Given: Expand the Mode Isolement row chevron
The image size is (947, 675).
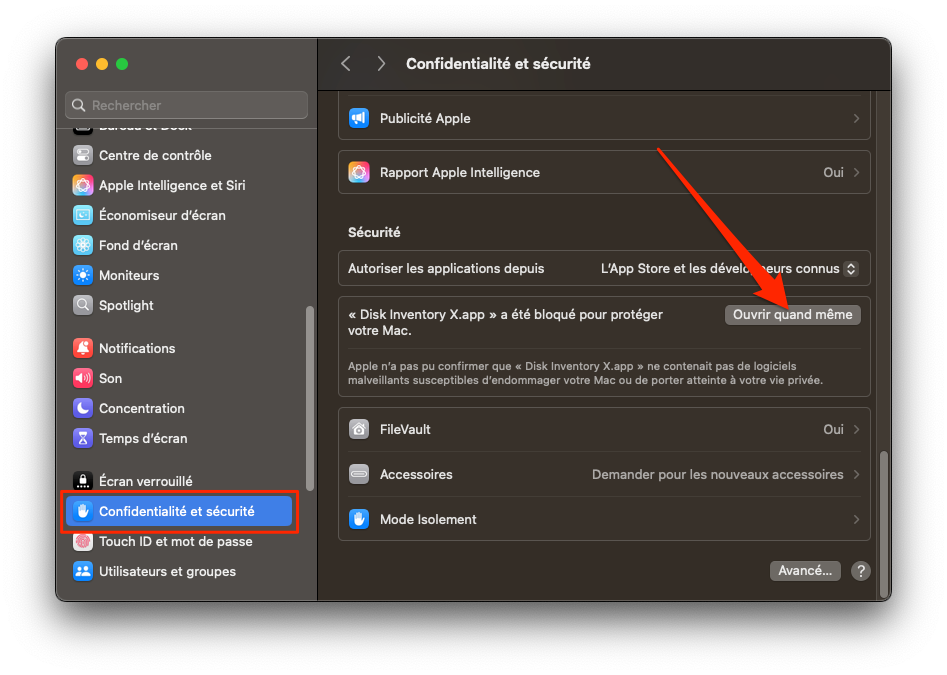Looking at the screenshot, I should (x=856, y=519).
